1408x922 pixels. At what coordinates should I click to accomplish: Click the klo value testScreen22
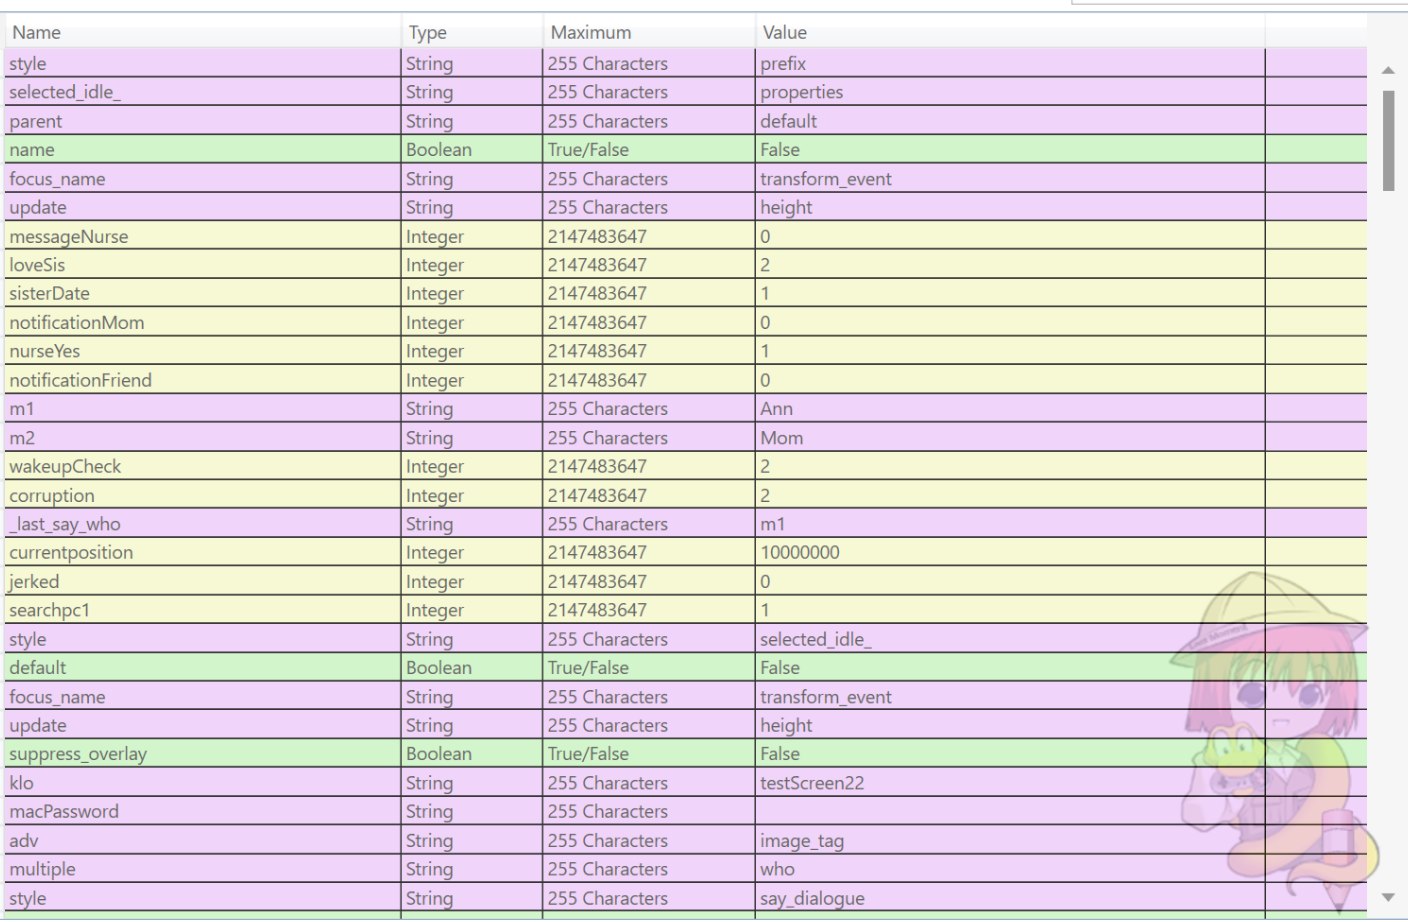coord(812,783)
